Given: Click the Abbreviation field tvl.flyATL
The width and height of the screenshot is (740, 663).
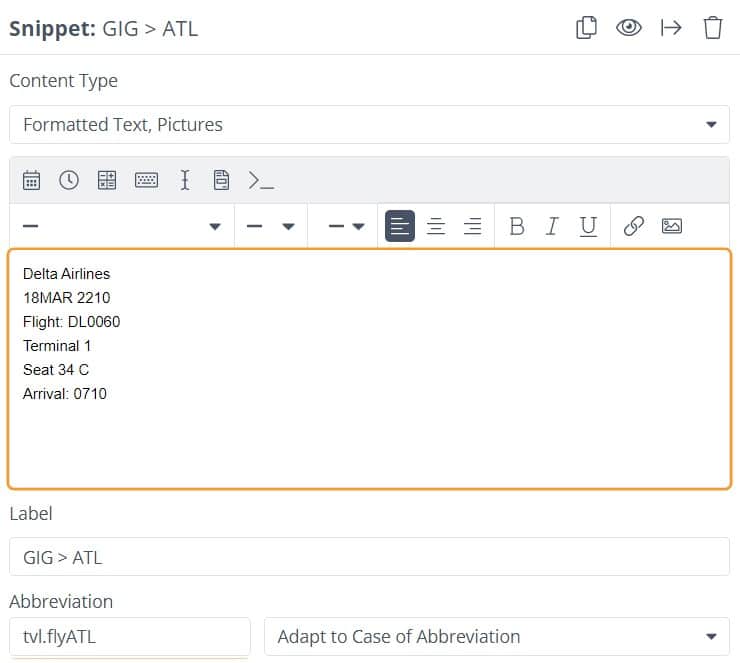Looking at the screenshot, I should 130,637.
